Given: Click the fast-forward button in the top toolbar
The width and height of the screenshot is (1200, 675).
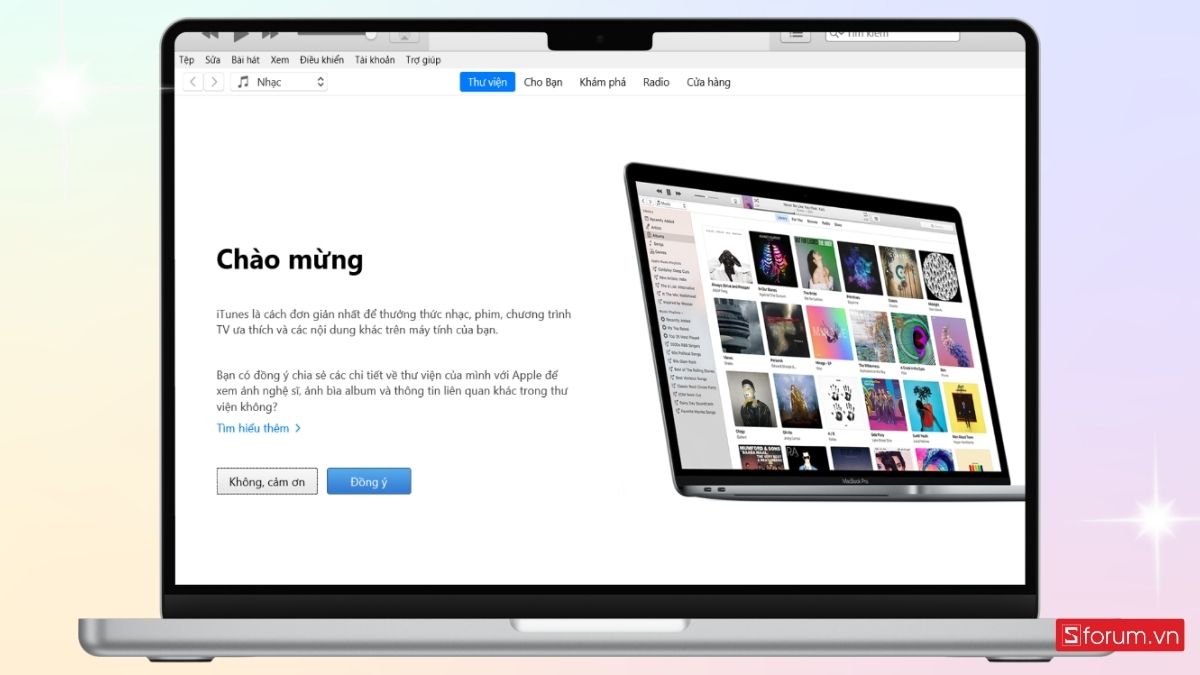Looking at the screenshot, I should coord(272,35).
